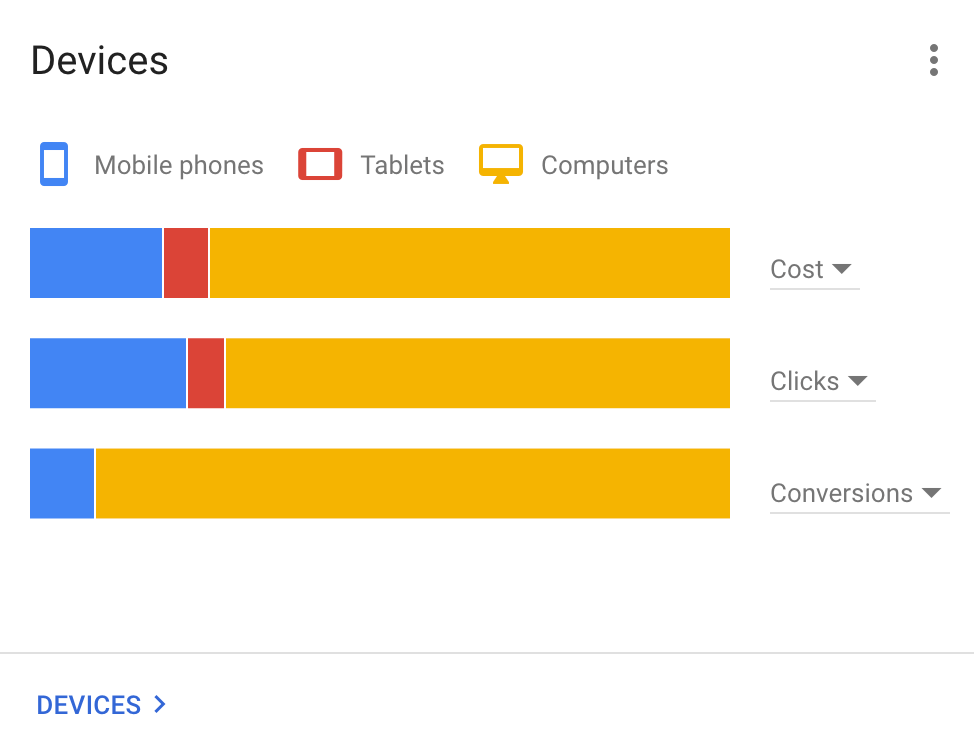This screenshot has width=974, height=742.
Task: Click the Computers monitor legend icon
Action: 500,162
